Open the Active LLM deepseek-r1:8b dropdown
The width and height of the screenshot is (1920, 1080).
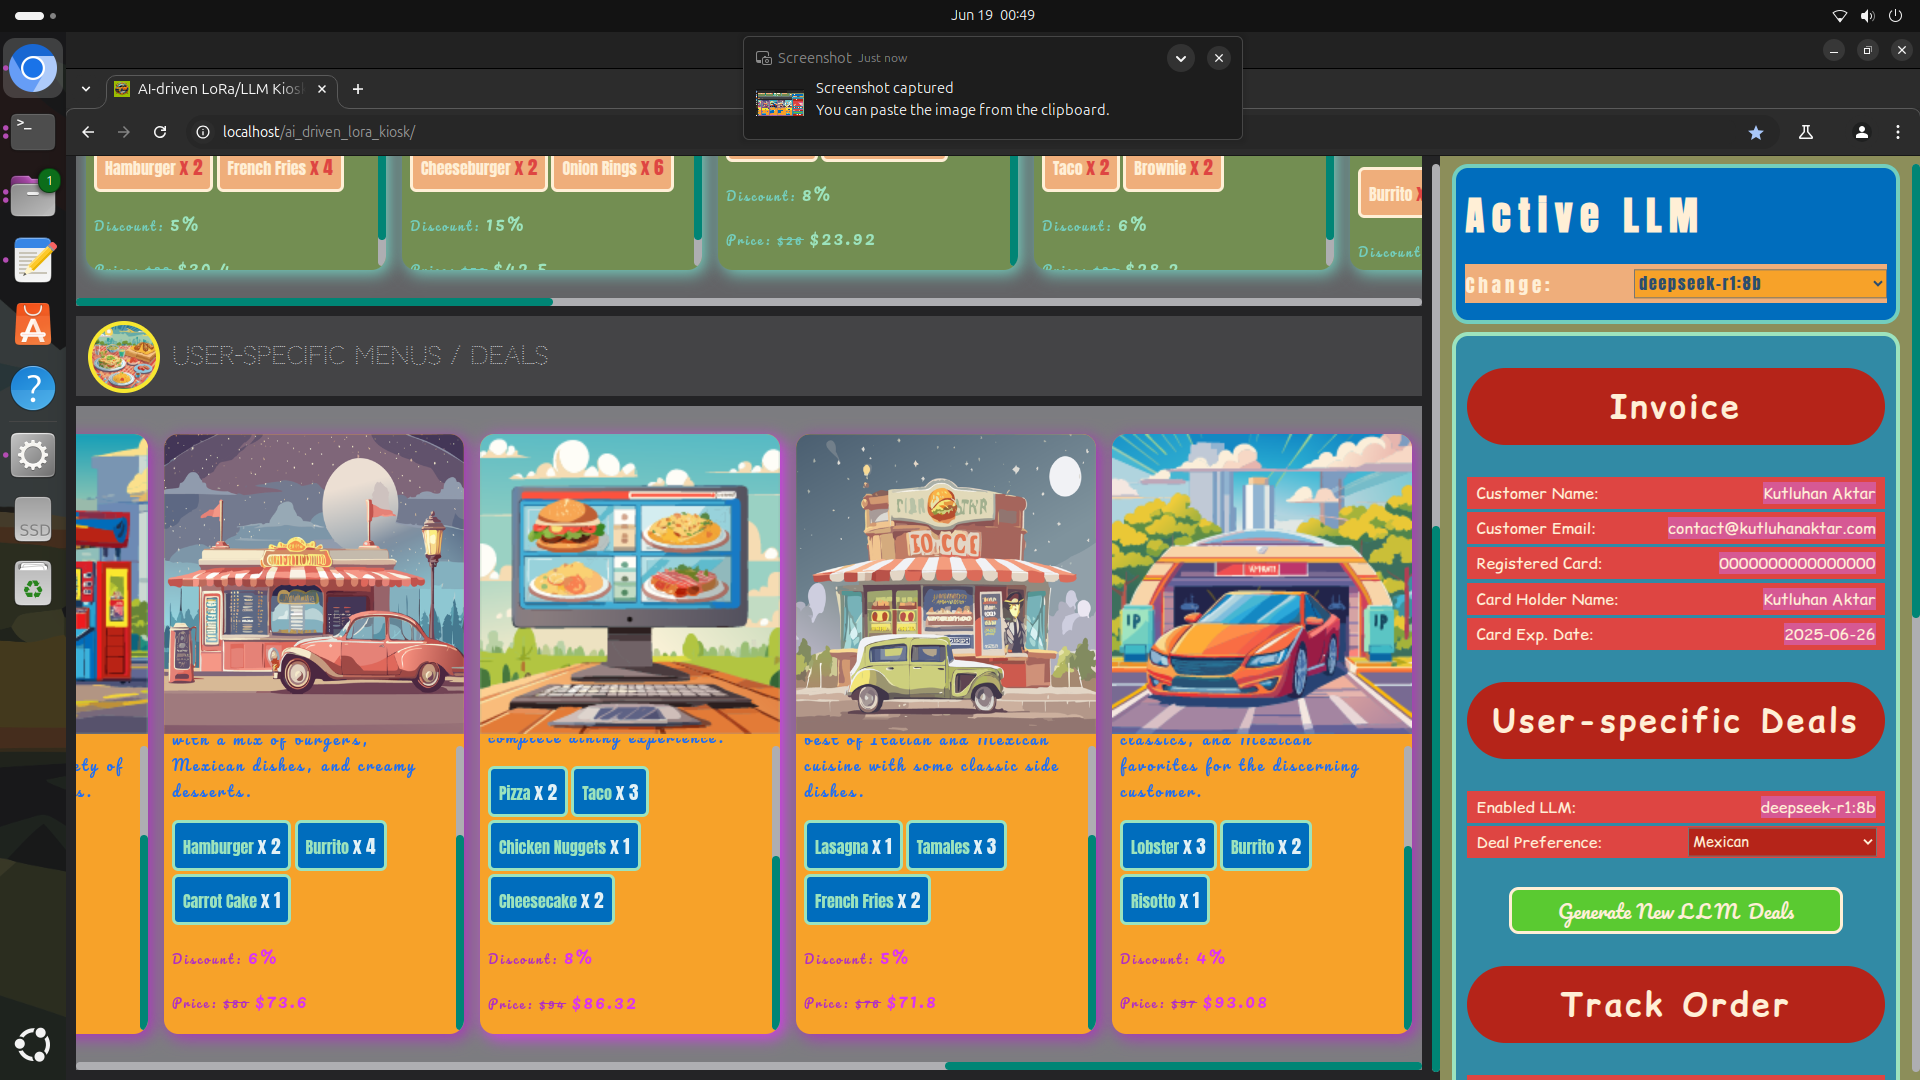pos(1760,284)
